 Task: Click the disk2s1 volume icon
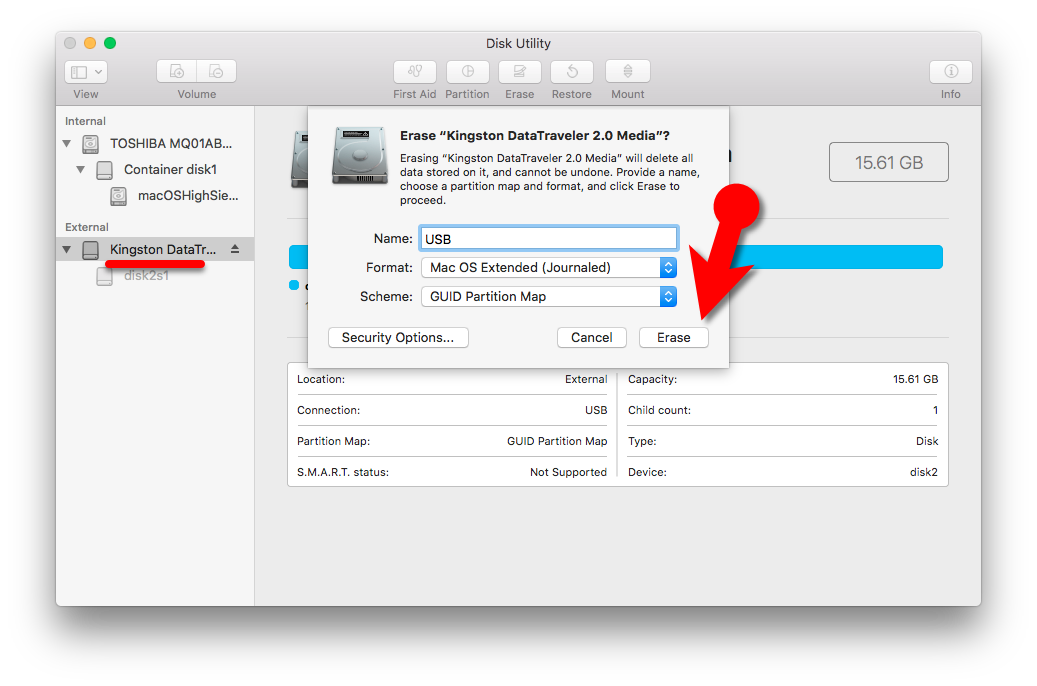[104, 277]
